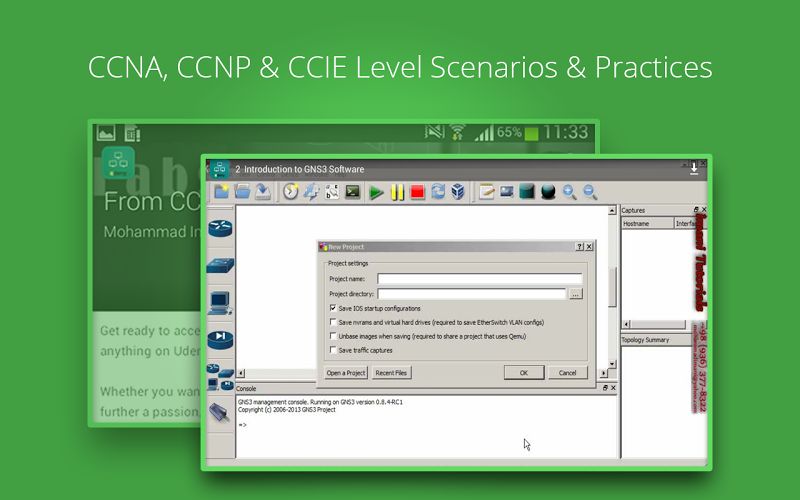
Task: Browse for project directory with ... button
Action: 576,294
